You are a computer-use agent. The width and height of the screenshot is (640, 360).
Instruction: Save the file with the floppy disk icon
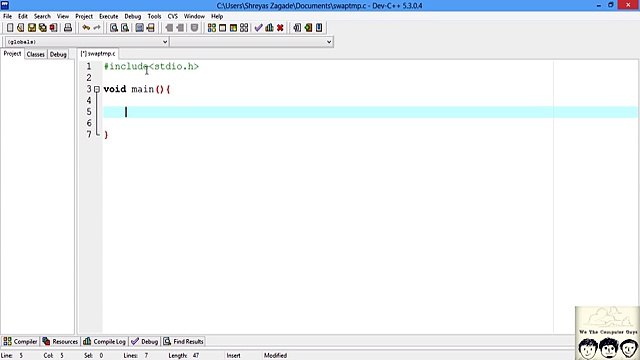click(x=31, y=28)
